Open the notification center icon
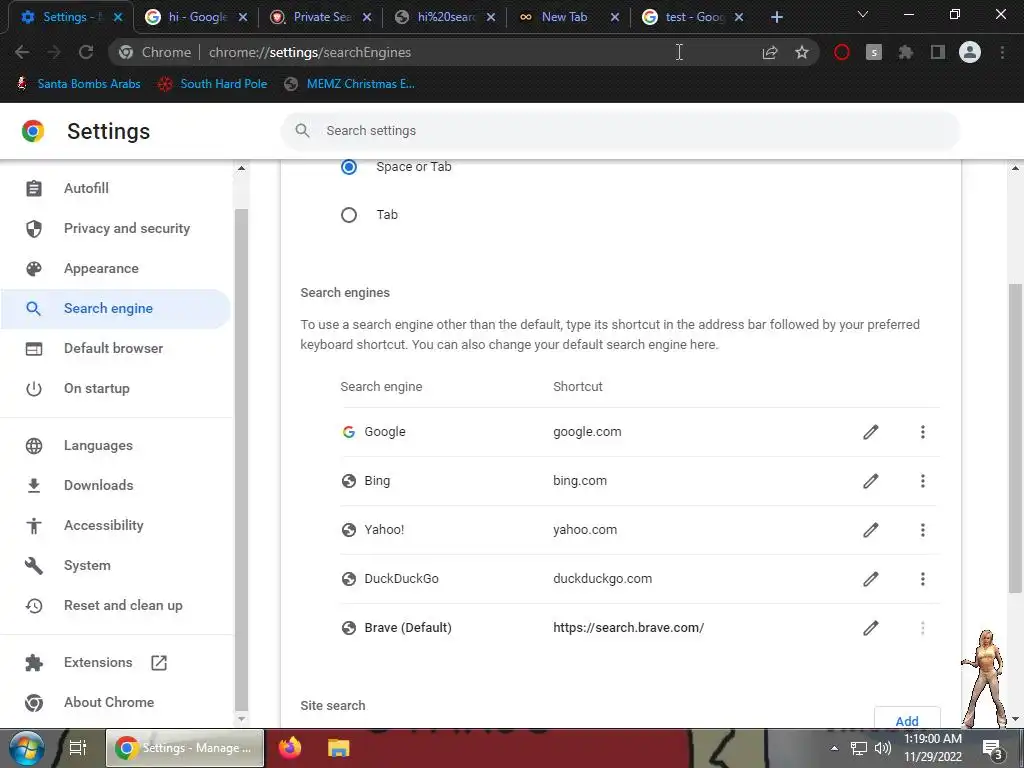Image resolution: width=1024 pixels, height=768 pixels. pos(993,748)
